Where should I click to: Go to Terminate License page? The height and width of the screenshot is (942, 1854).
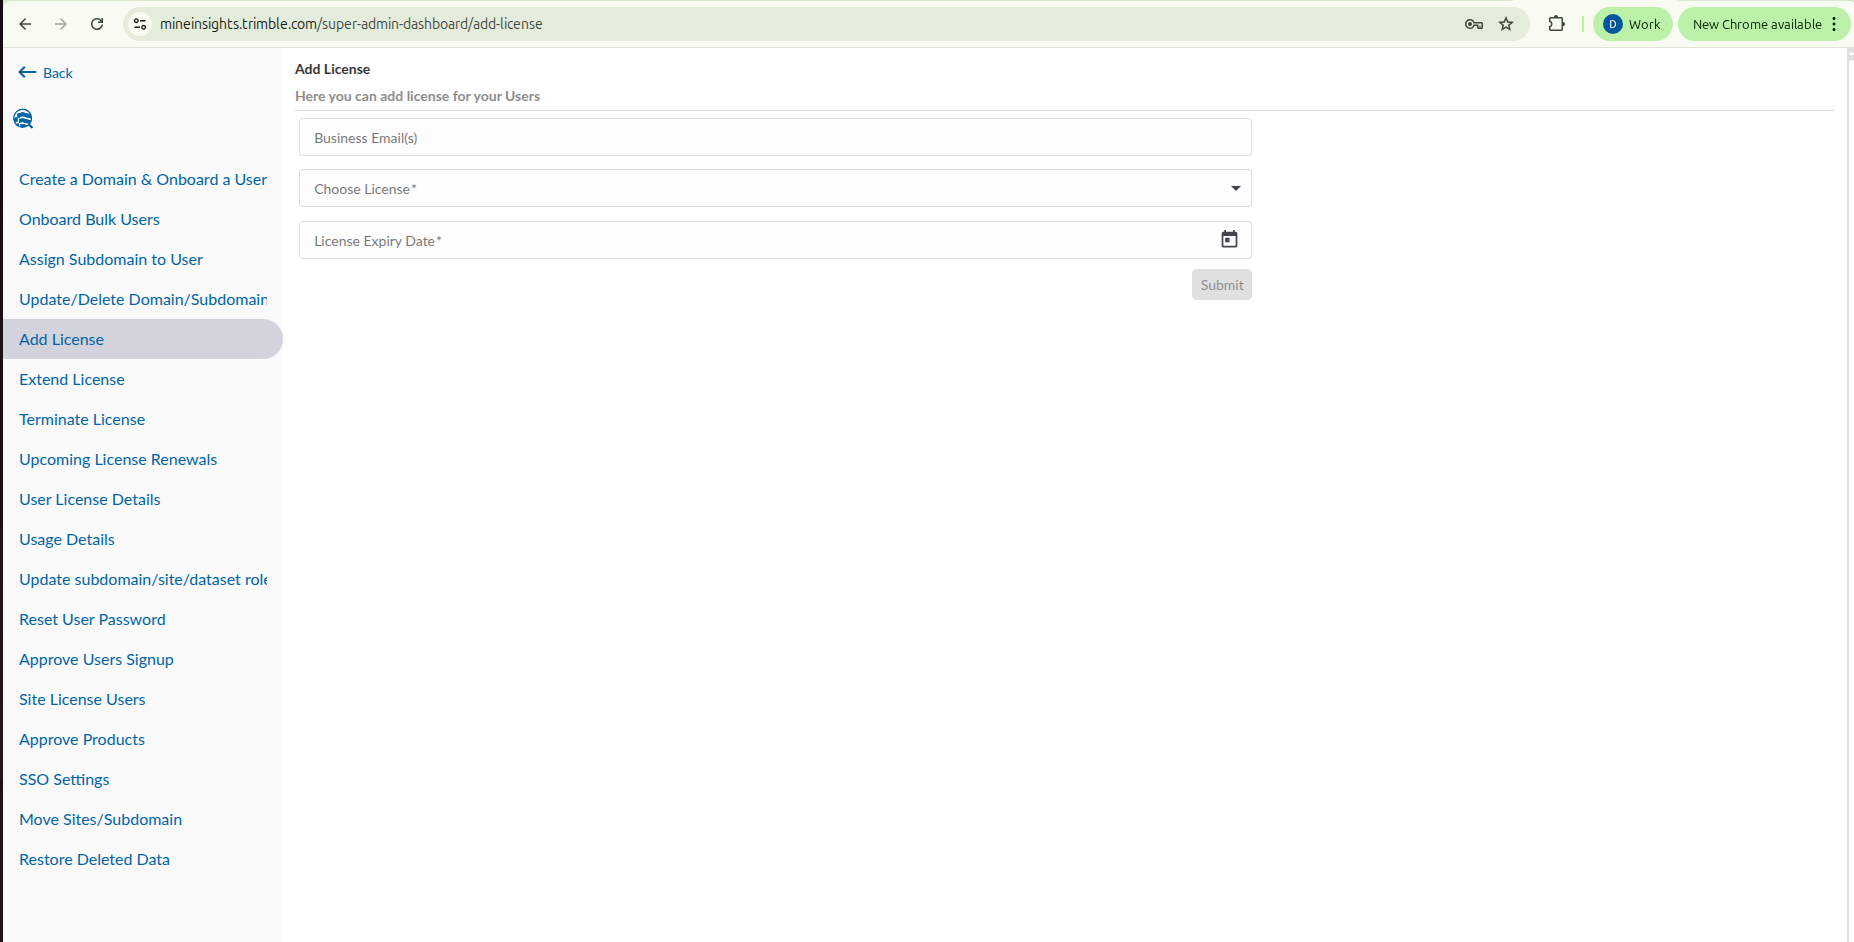(82, 420)
